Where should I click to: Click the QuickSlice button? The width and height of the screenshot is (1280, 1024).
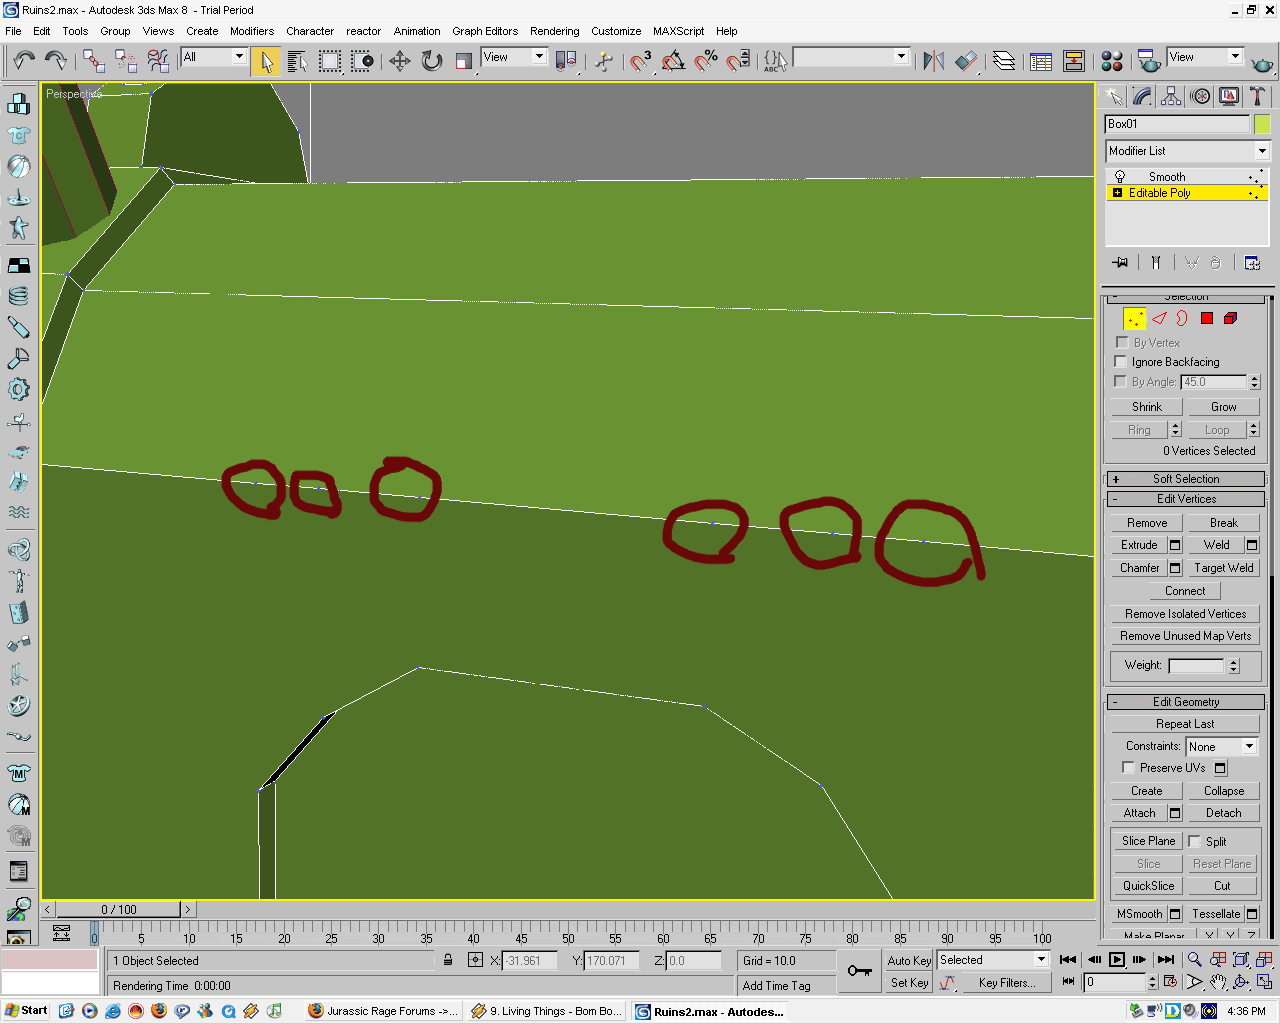(x=1148, y=886)
